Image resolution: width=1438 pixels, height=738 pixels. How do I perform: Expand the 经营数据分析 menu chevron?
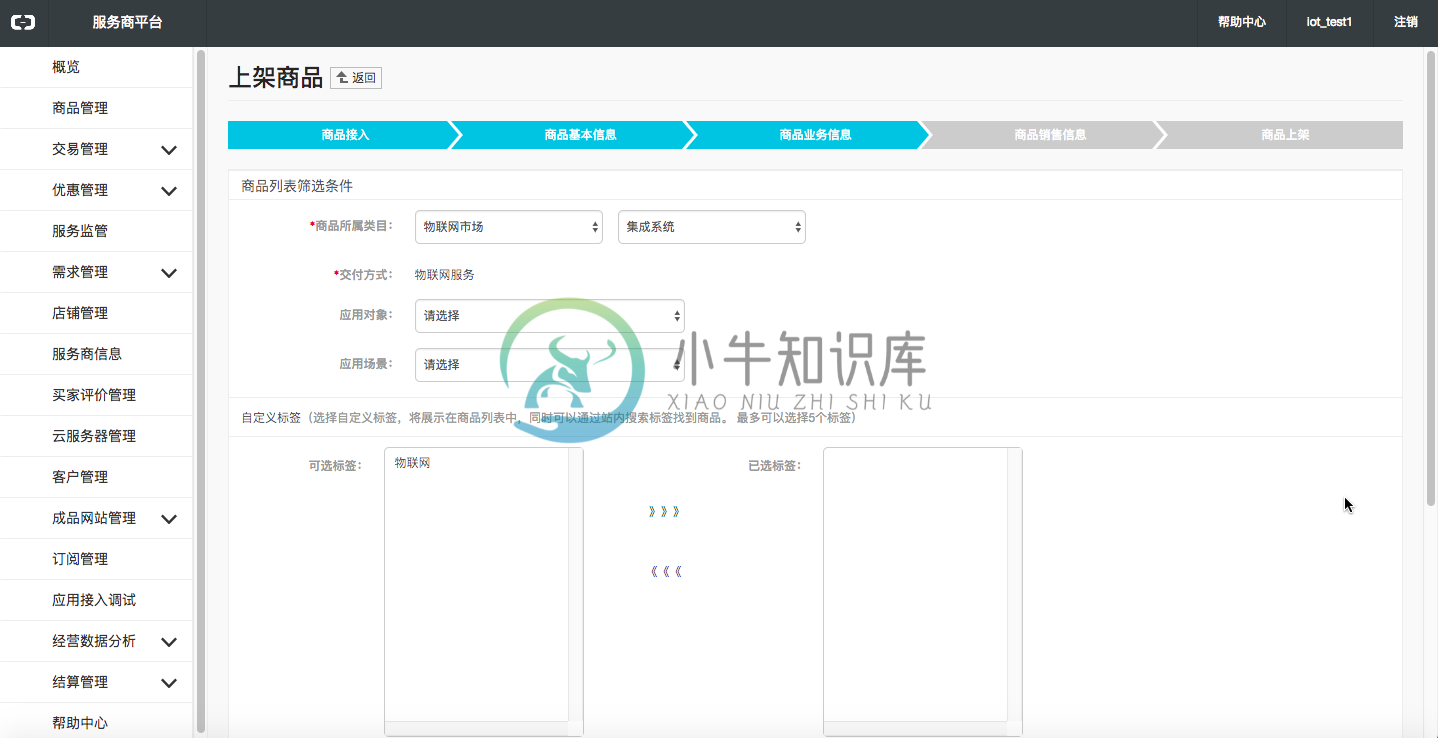click(169, 642)
